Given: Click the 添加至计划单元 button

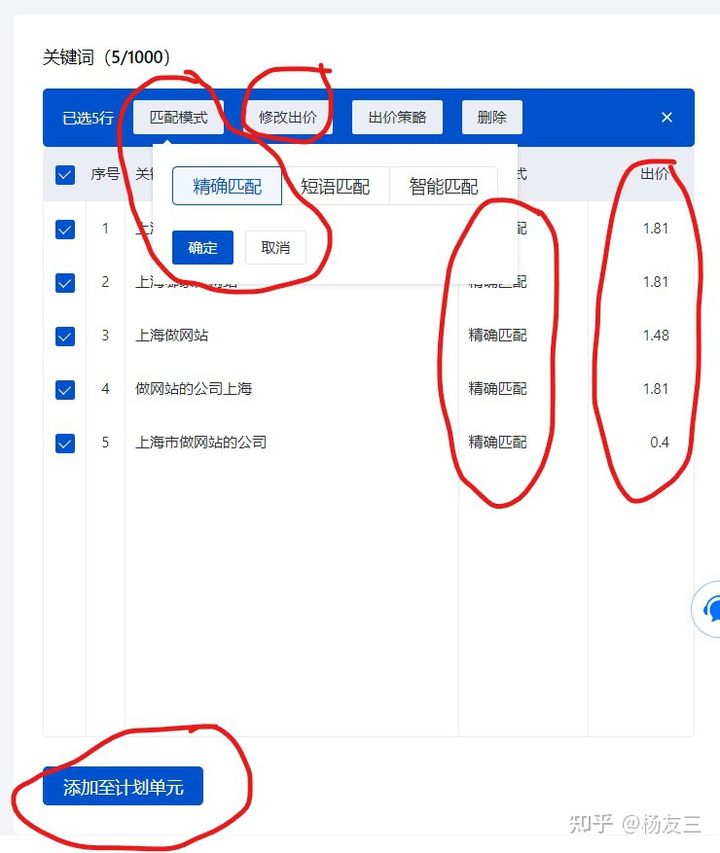Looking at the screenshot, I should pos(123,787).
